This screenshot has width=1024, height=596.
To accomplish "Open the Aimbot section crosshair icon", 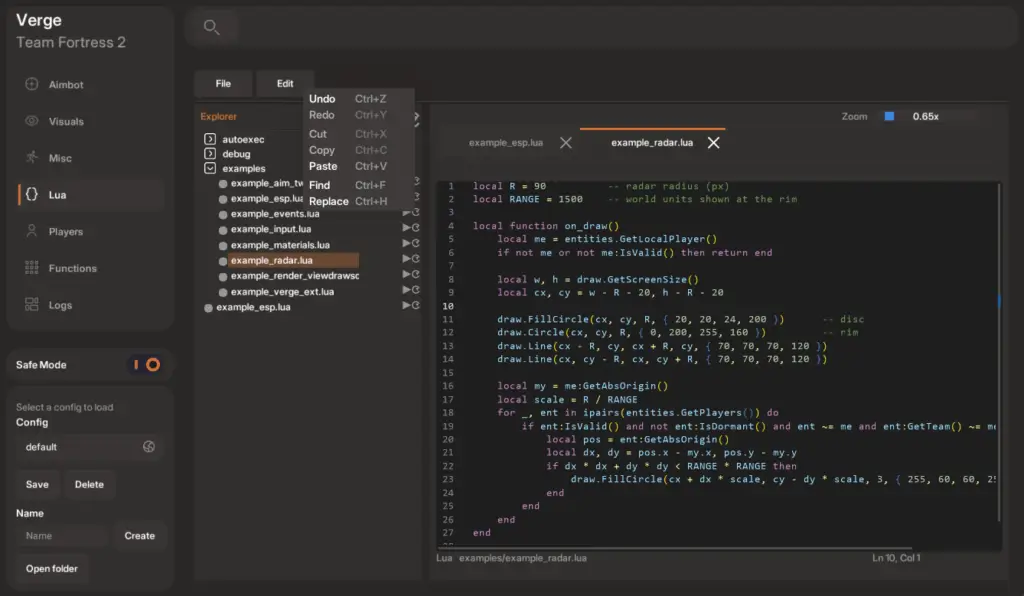I will click(x=31, y=84).
